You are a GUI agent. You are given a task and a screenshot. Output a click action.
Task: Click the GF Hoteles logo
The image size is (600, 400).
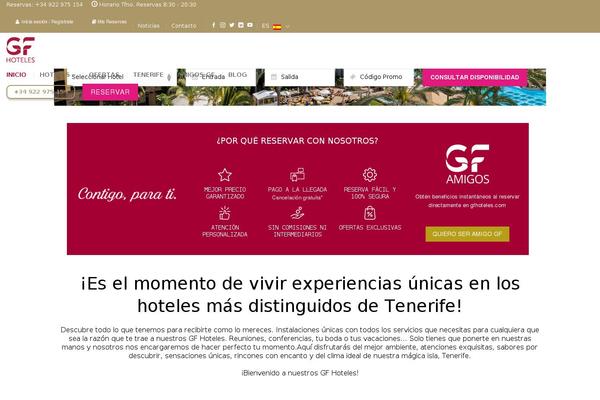tap(21, 50)
